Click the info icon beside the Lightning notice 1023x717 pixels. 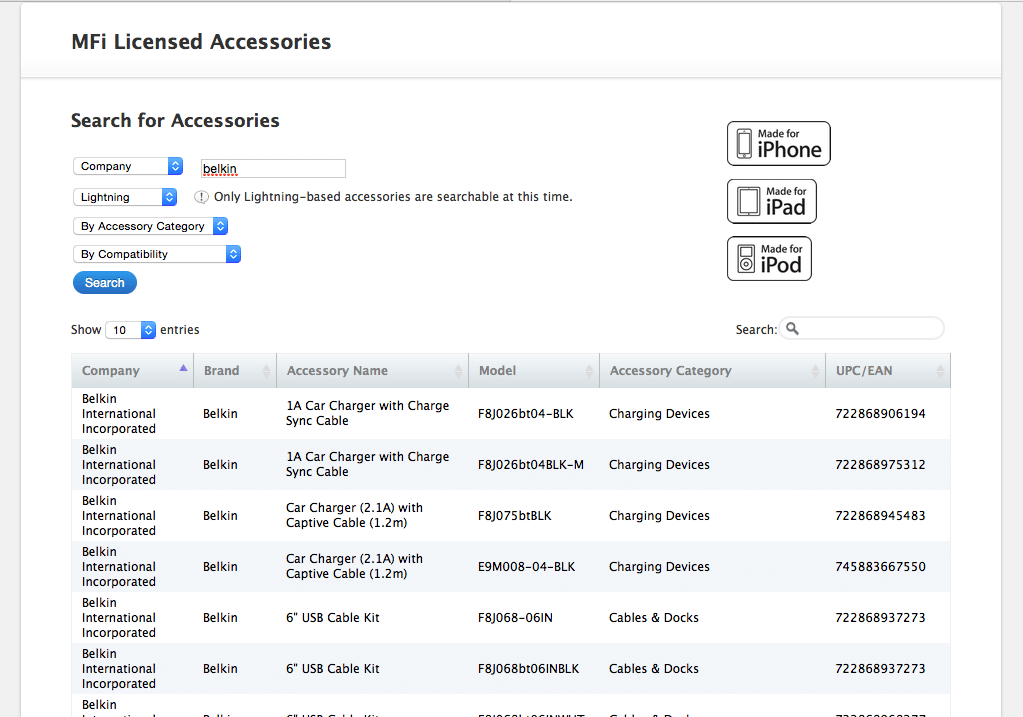pyautogui.click(x=201, y=196)
